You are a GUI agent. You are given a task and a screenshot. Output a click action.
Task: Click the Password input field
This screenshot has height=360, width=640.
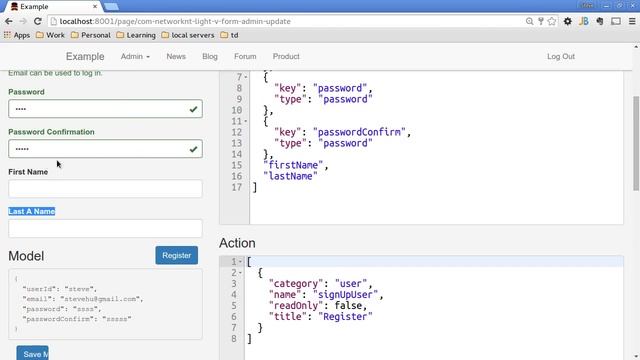(x=105, y=109)
